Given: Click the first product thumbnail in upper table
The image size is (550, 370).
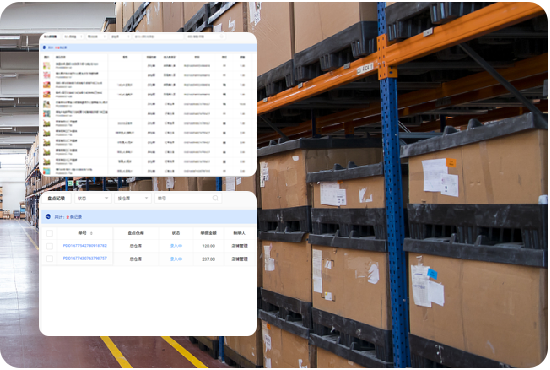Looking at the screenshot, I should (x=47, y=66).
